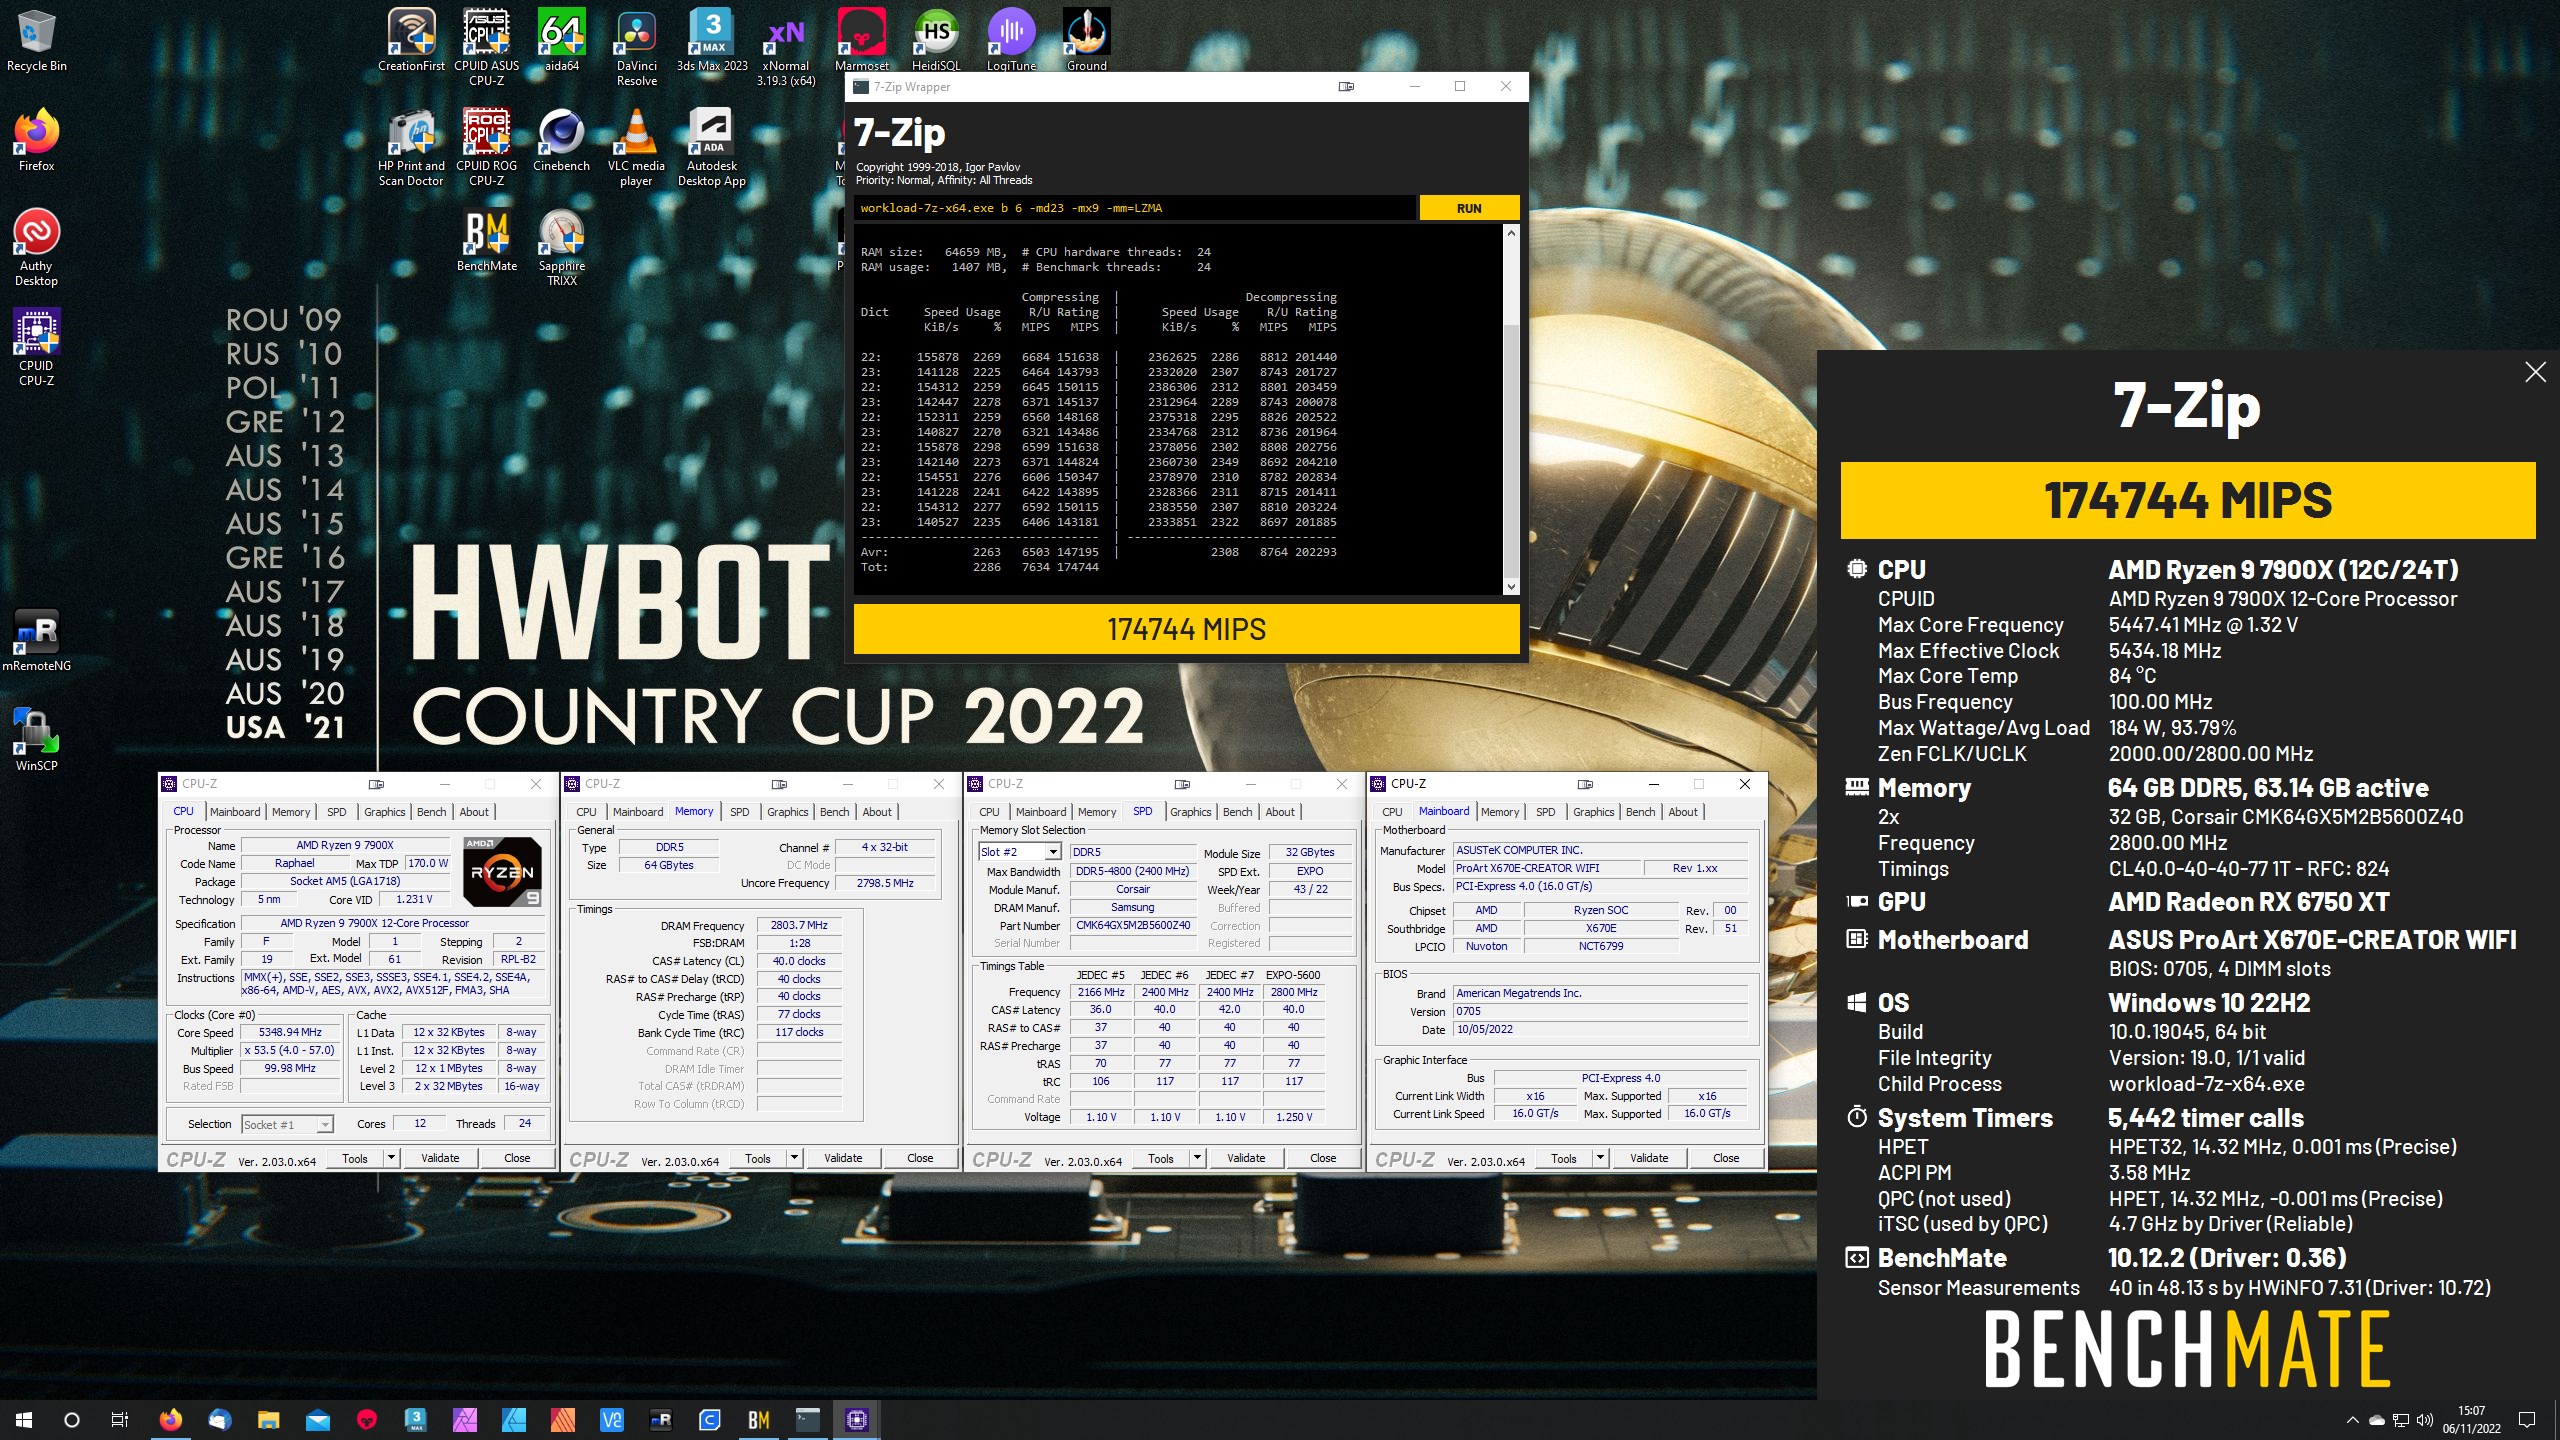Click the 7-Zip output scrollbar down arrow
The height and width of the screenshot is (1440, 2560).
[1511, 587]
